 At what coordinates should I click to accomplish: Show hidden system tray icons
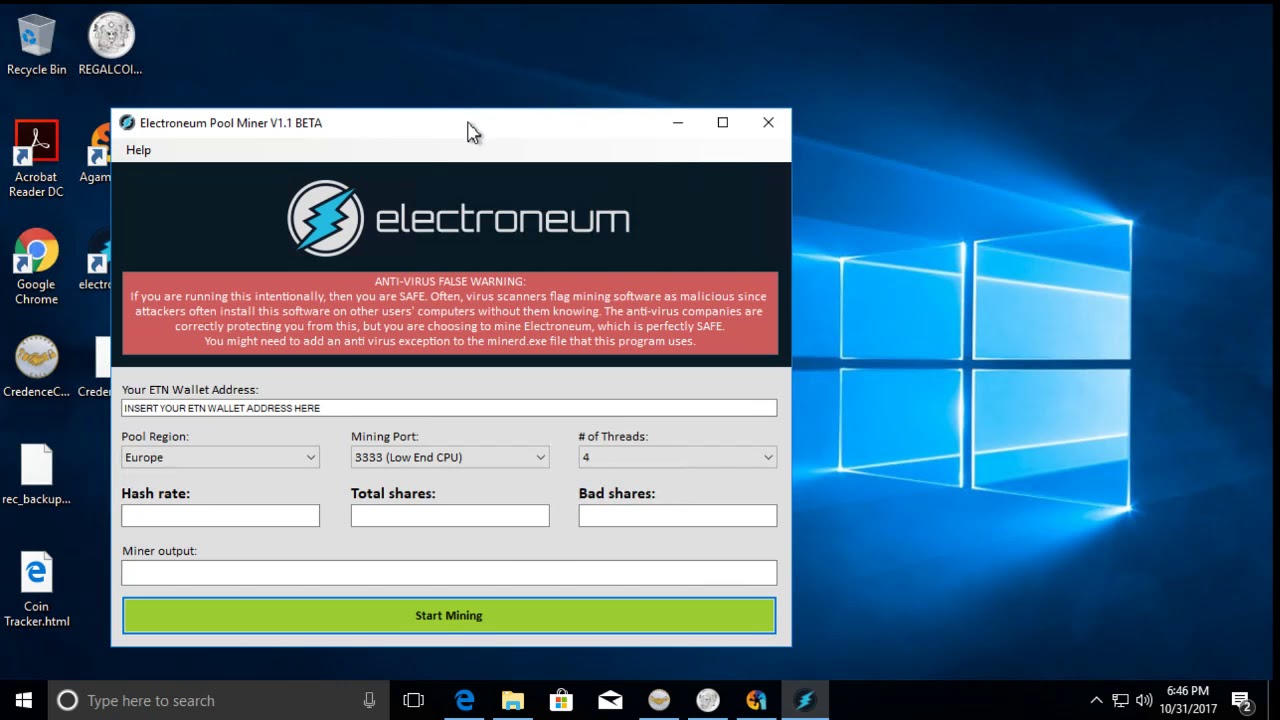point(1096,700)
